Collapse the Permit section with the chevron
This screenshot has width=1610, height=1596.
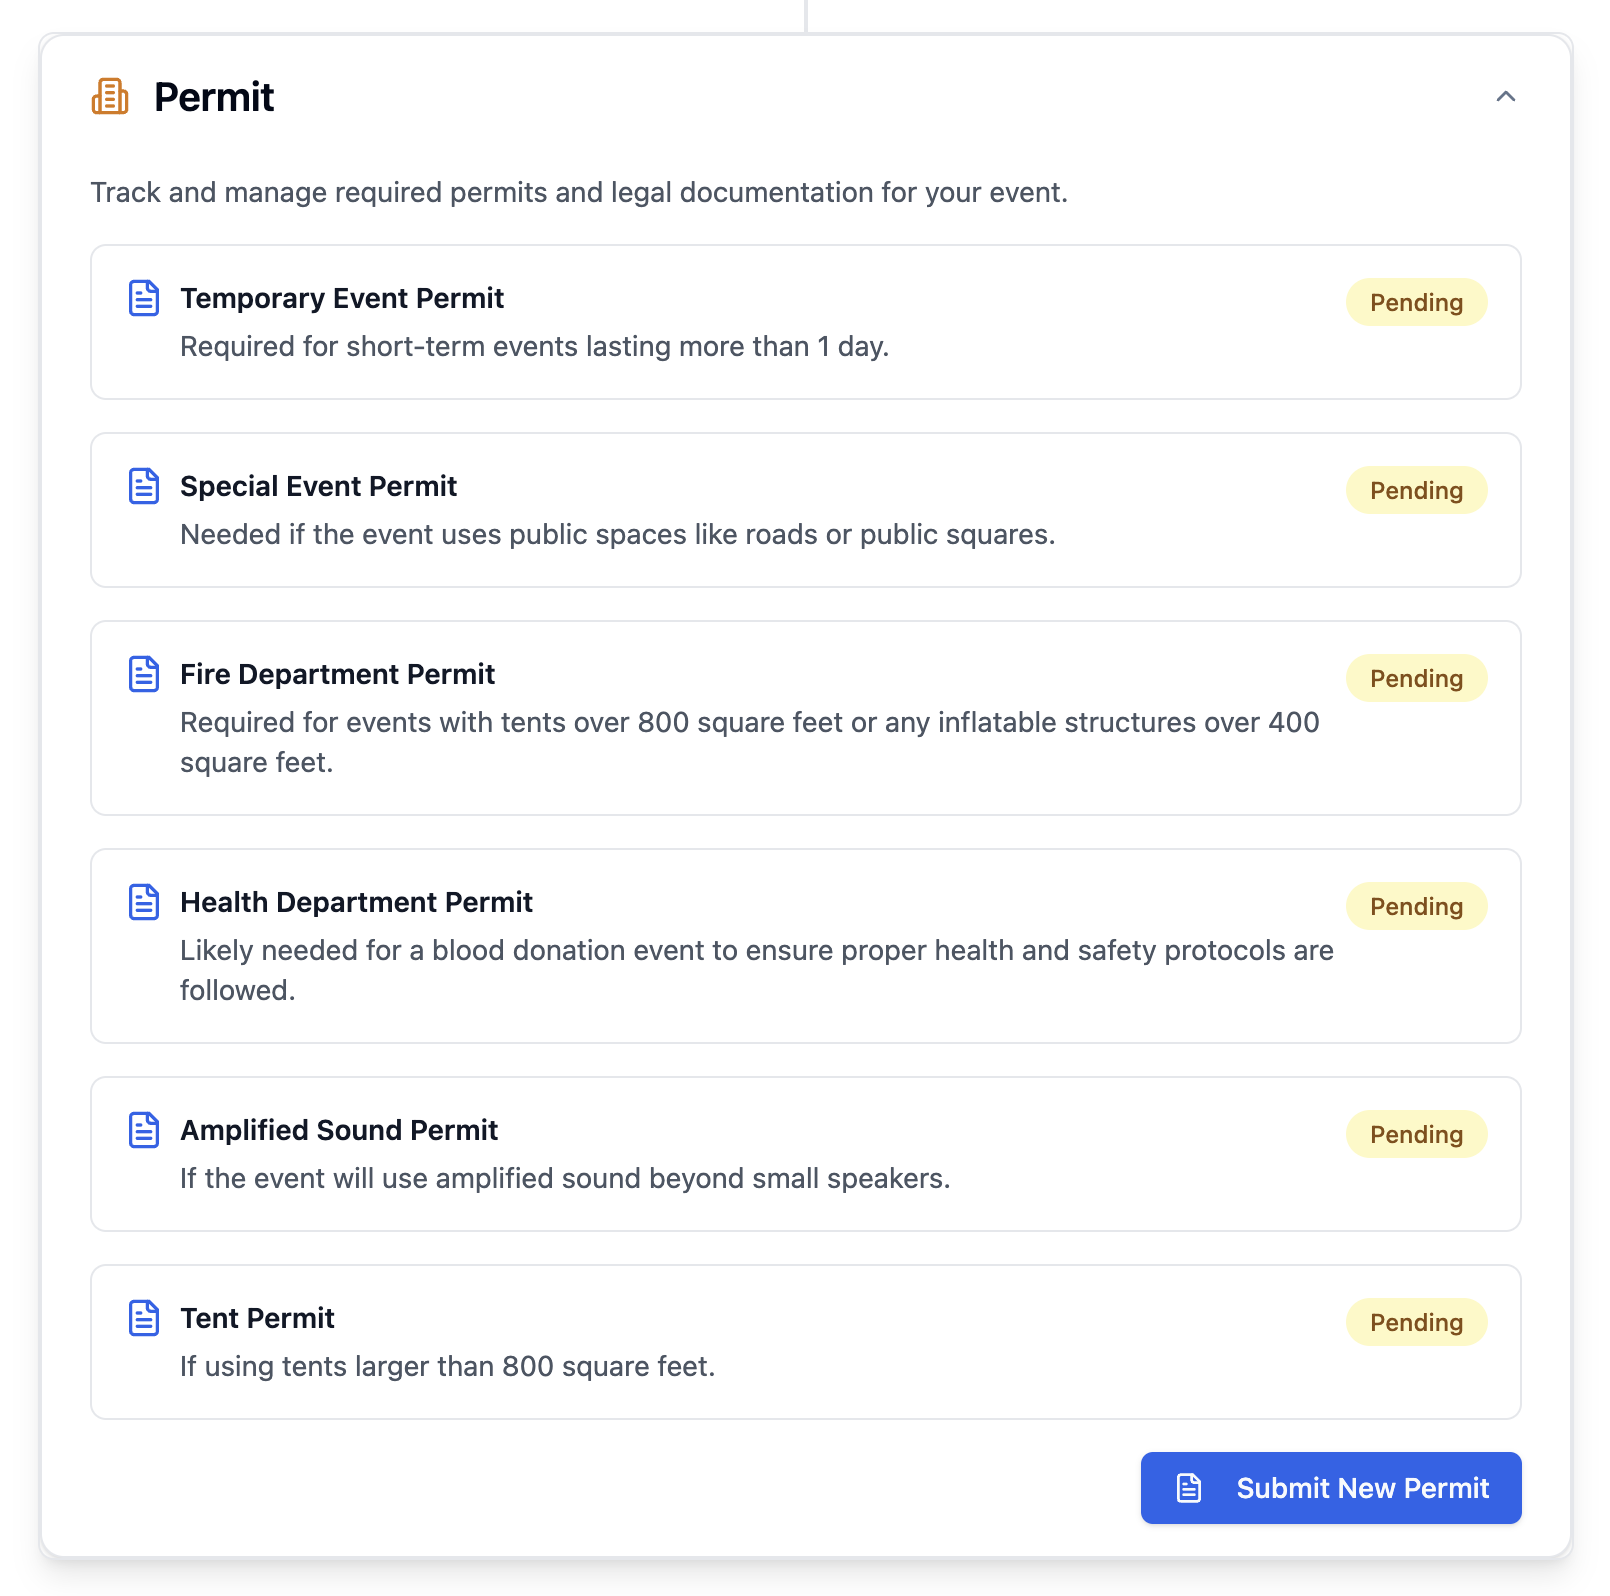(1505, 97)
